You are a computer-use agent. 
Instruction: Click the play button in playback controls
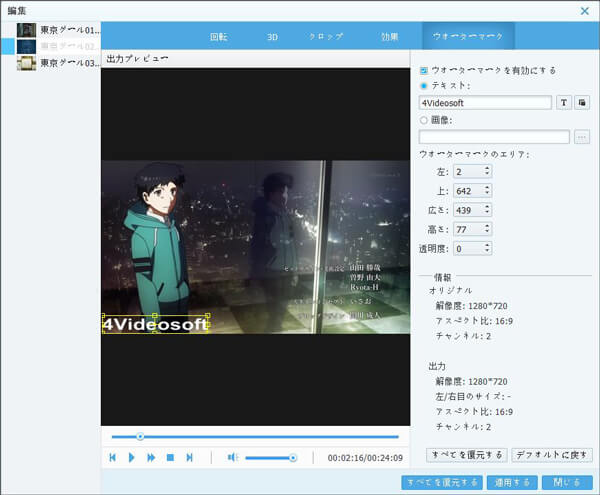tap(131, 457)
